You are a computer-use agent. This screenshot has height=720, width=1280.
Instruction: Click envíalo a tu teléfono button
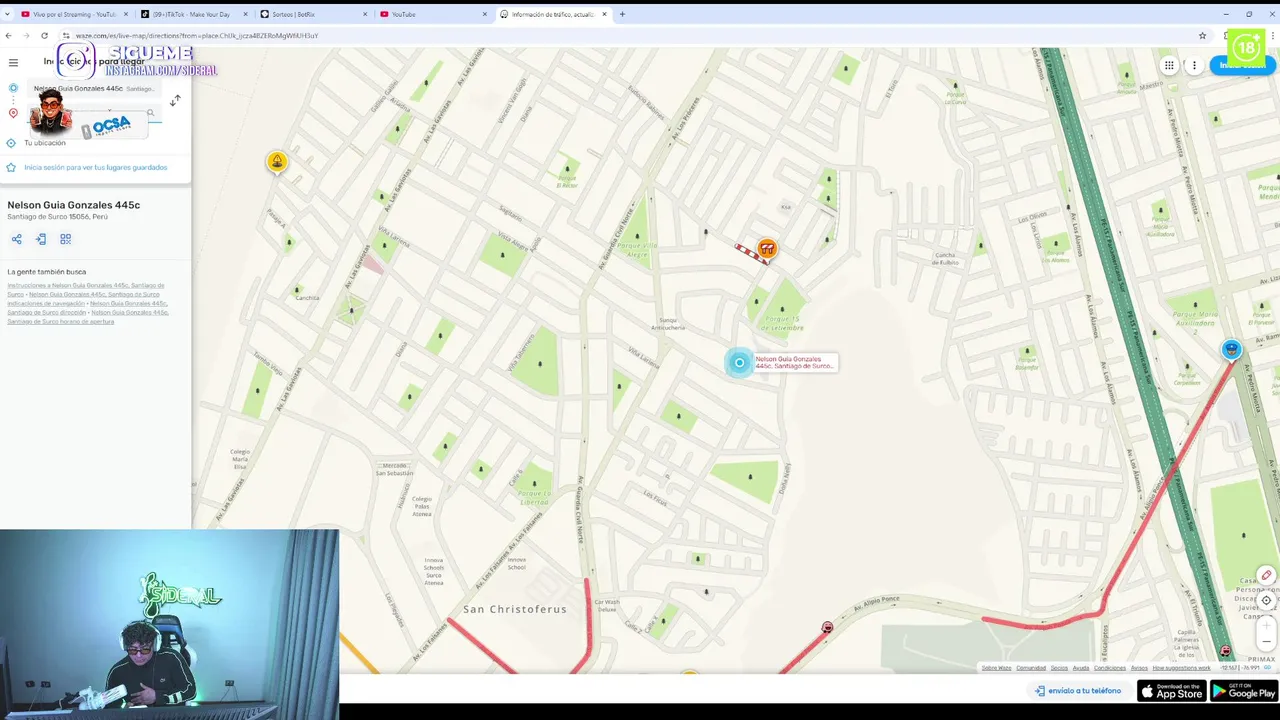1078,691
